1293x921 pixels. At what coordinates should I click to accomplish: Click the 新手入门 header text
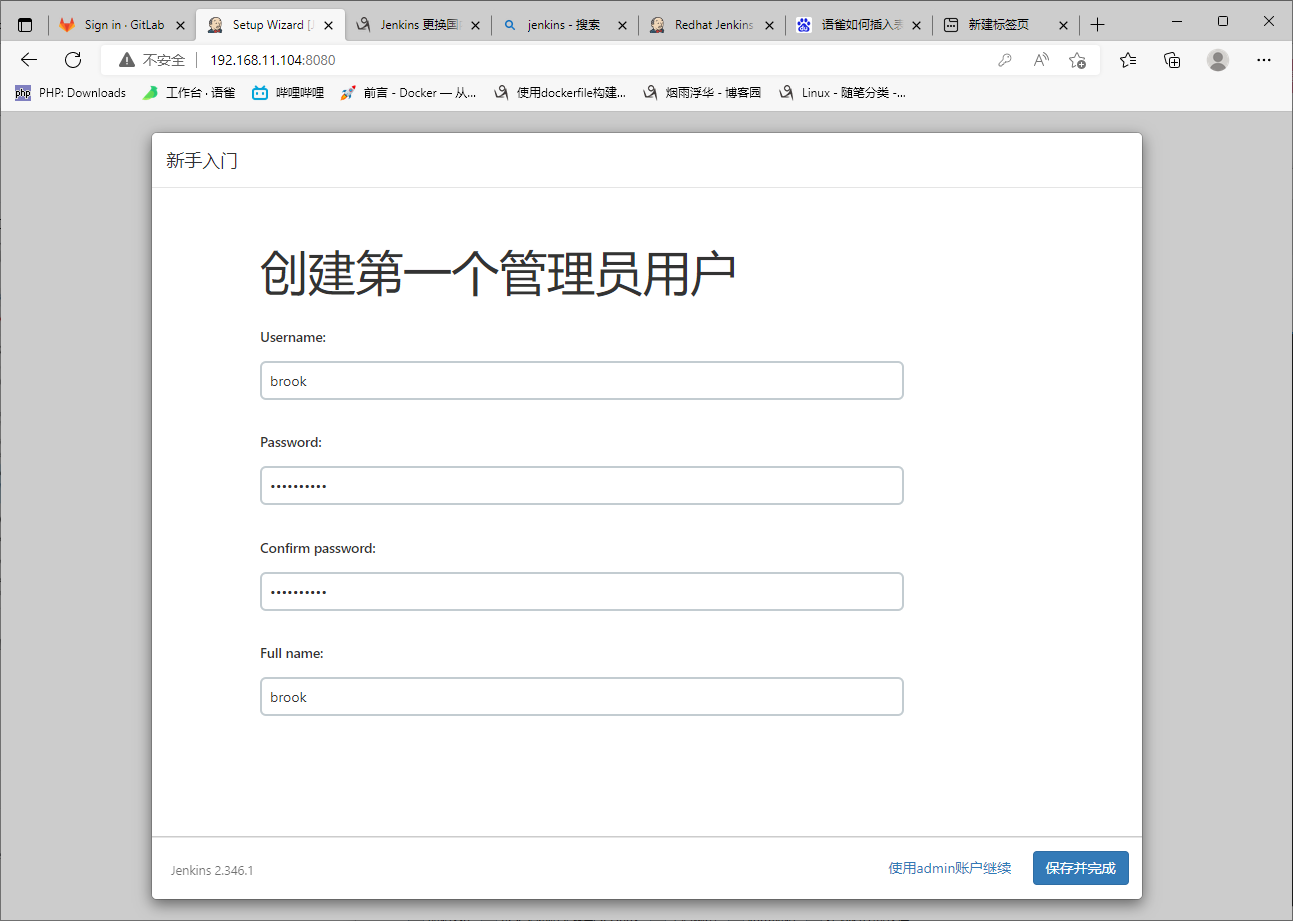point(202,160)
